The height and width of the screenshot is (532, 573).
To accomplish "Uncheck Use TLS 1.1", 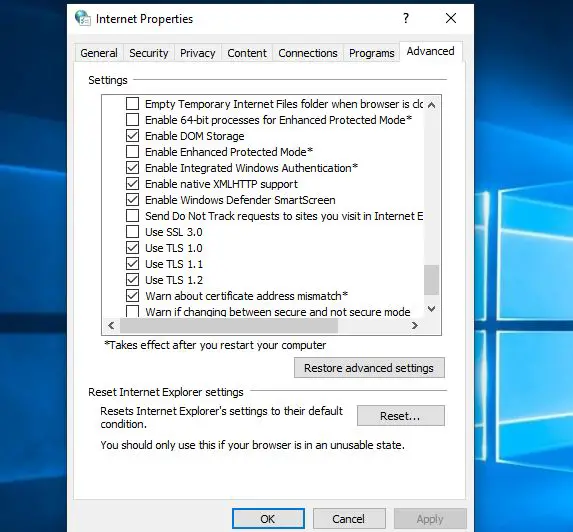I will point(132,264).
